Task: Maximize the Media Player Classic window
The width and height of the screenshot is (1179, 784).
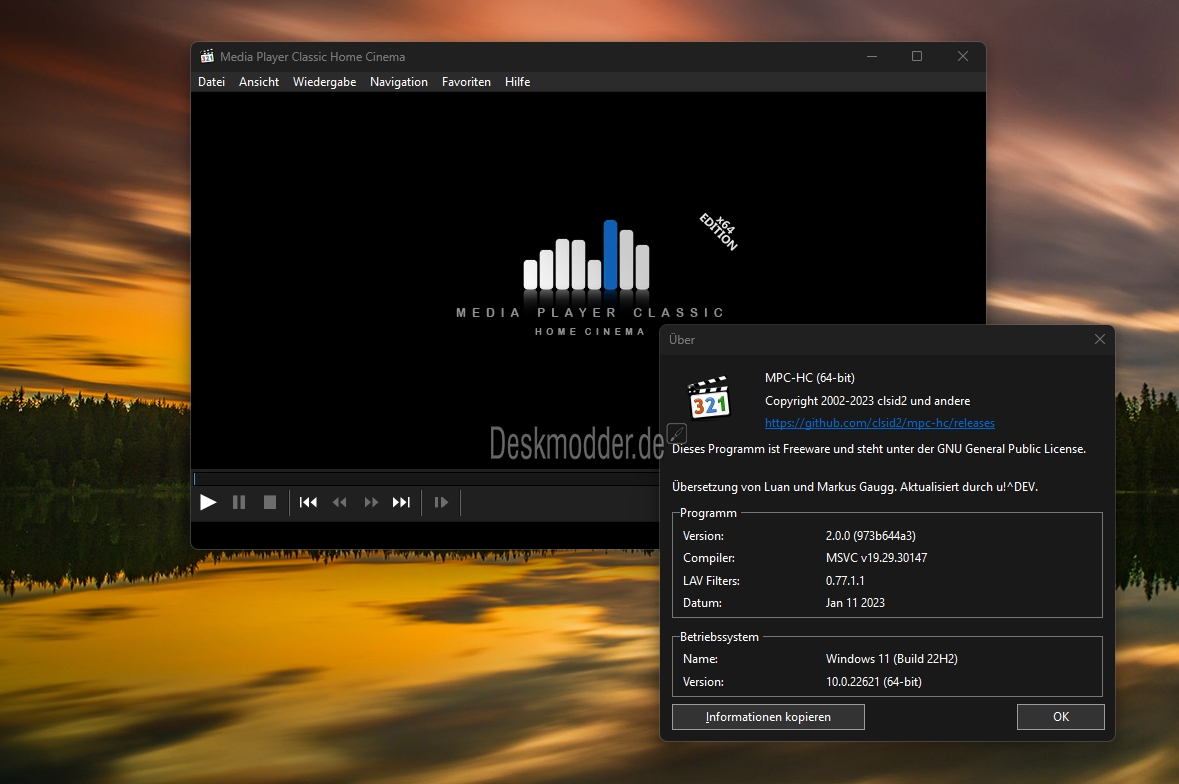Action: coord(917,56)
